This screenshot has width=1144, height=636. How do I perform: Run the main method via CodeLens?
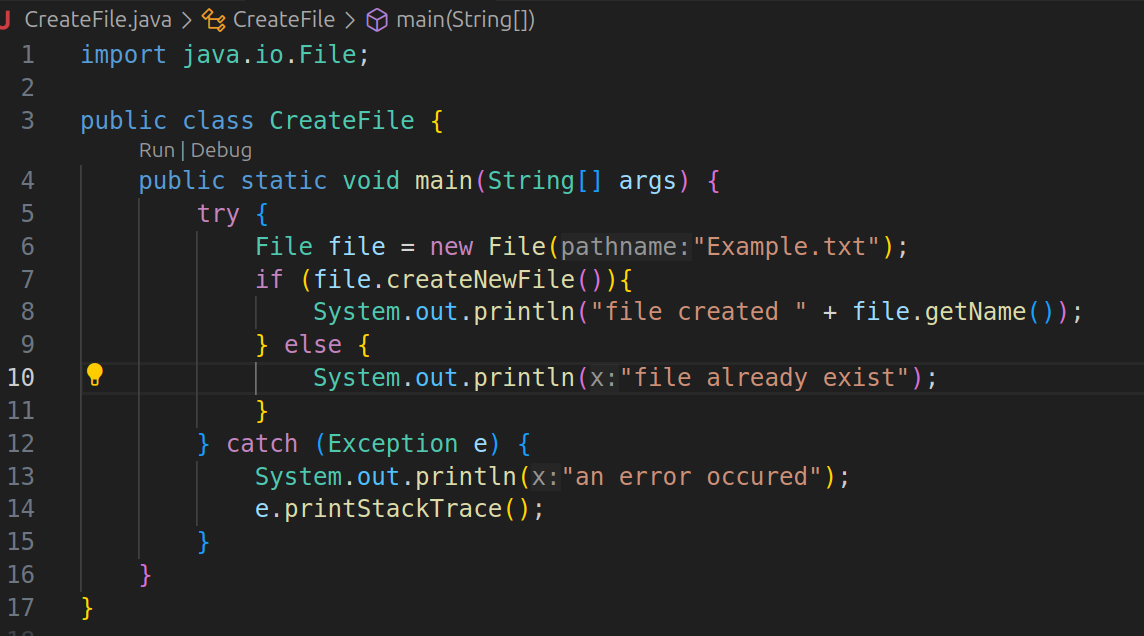pos(156,150)
